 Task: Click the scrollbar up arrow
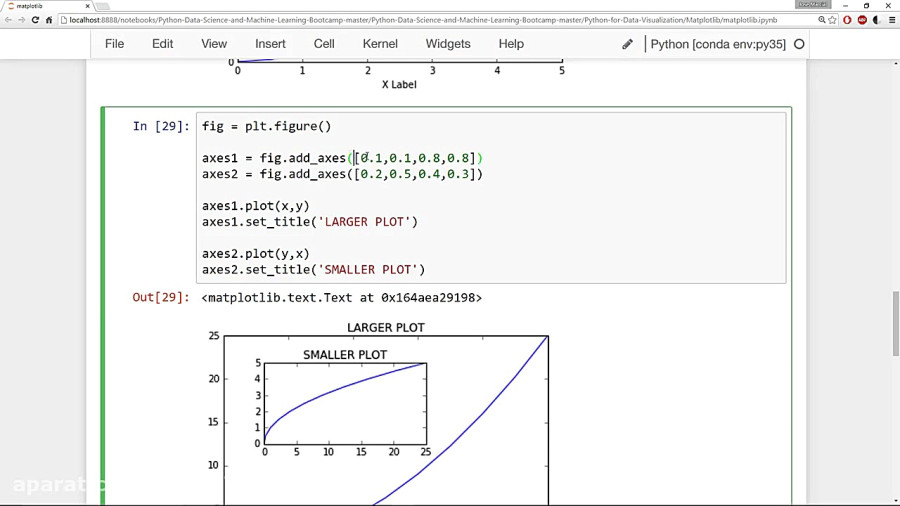(895, 63)
